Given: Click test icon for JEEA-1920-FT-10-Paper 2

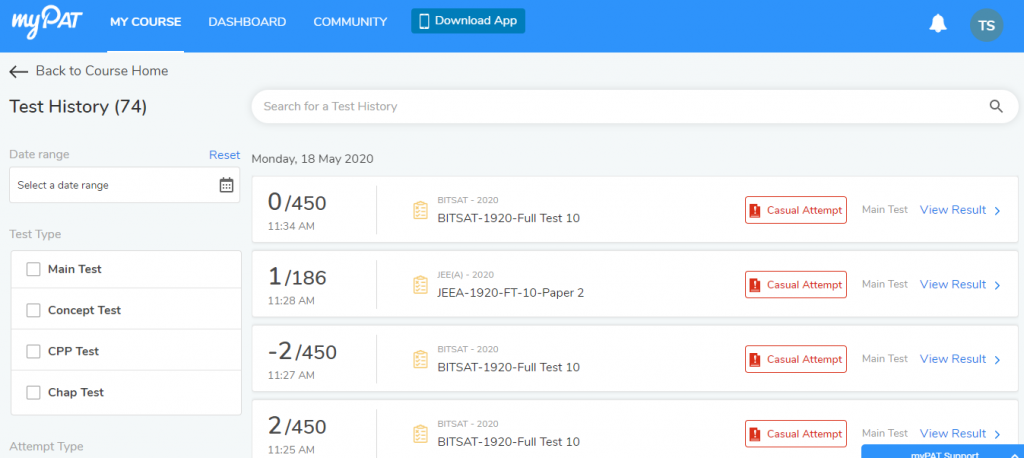Looking at the screenshot, I should 421,285.
